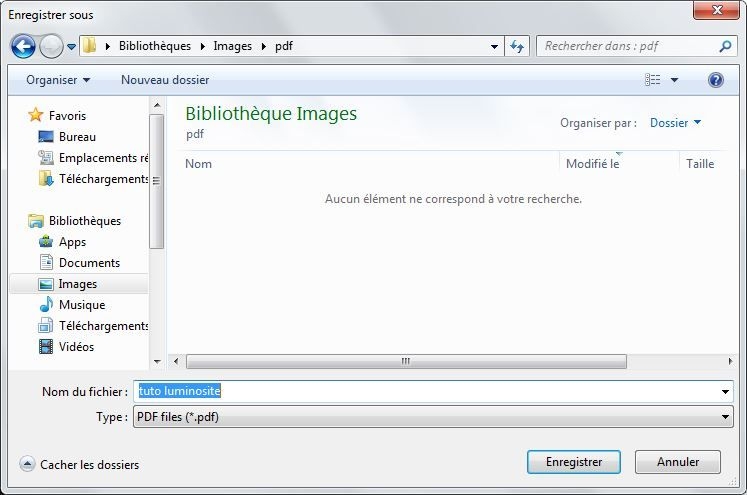
Task: Select Images in the address path
Action: pyautogui.click(x=232, y=46)
